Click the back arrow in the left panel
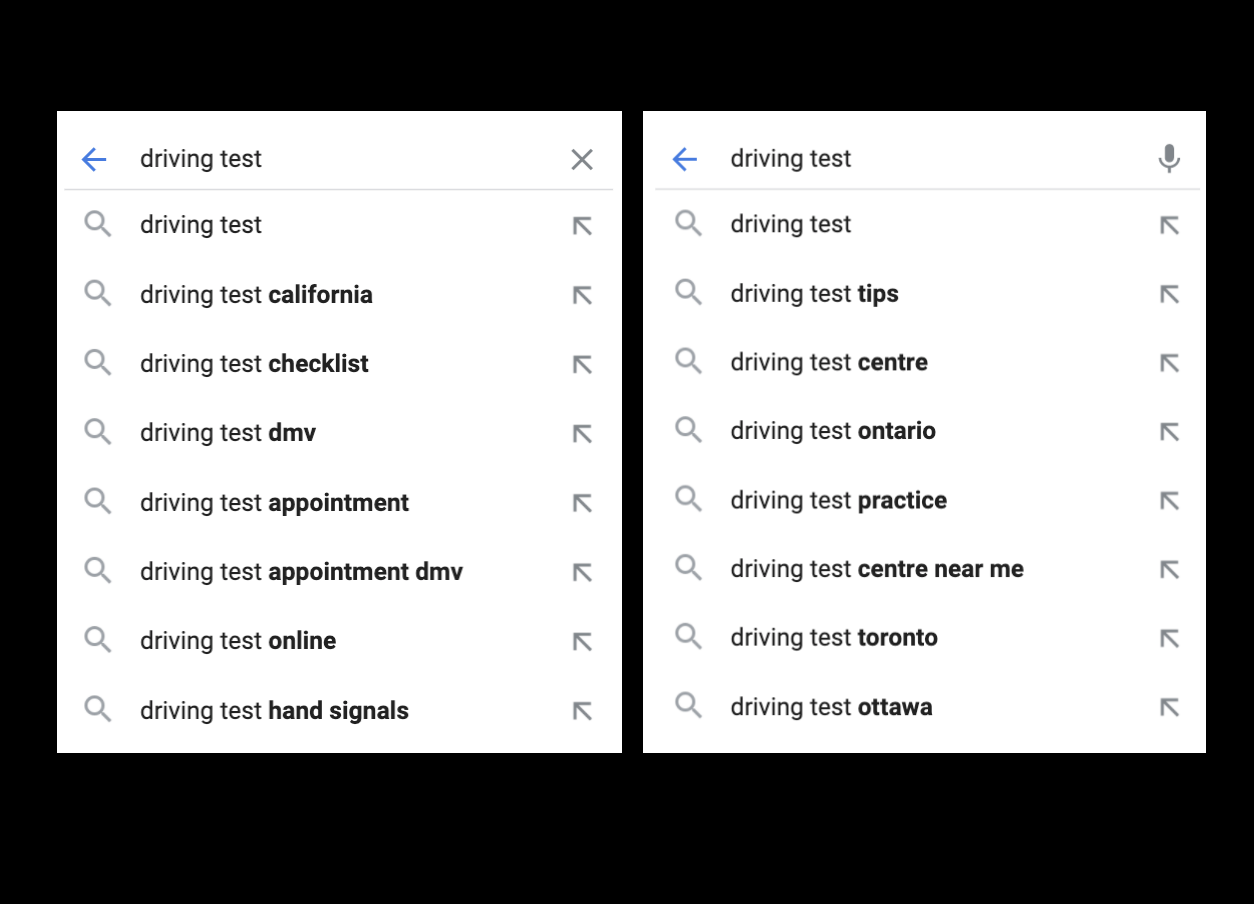This screenshot has width=1254, height=904. (x=95, y=159)
